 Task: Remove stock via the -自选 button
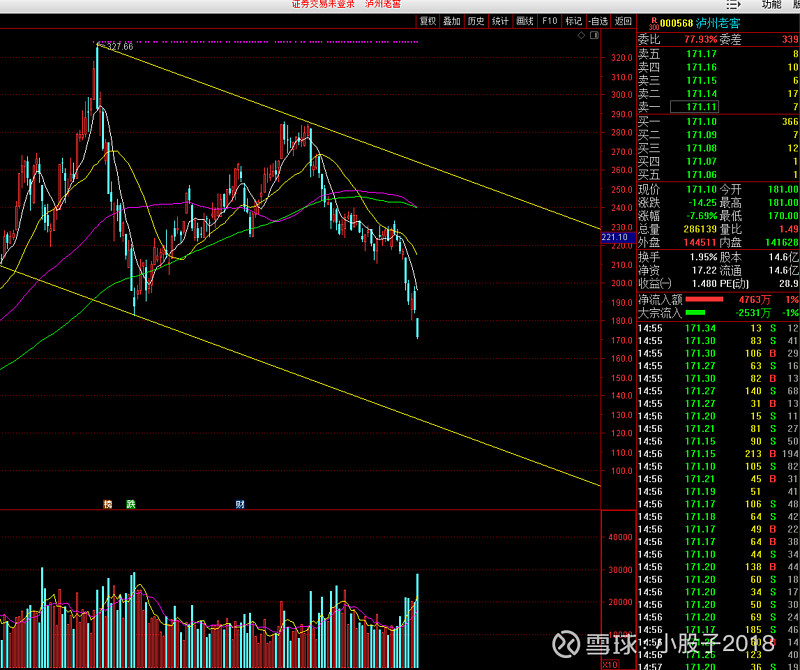(x=598, y=21)
